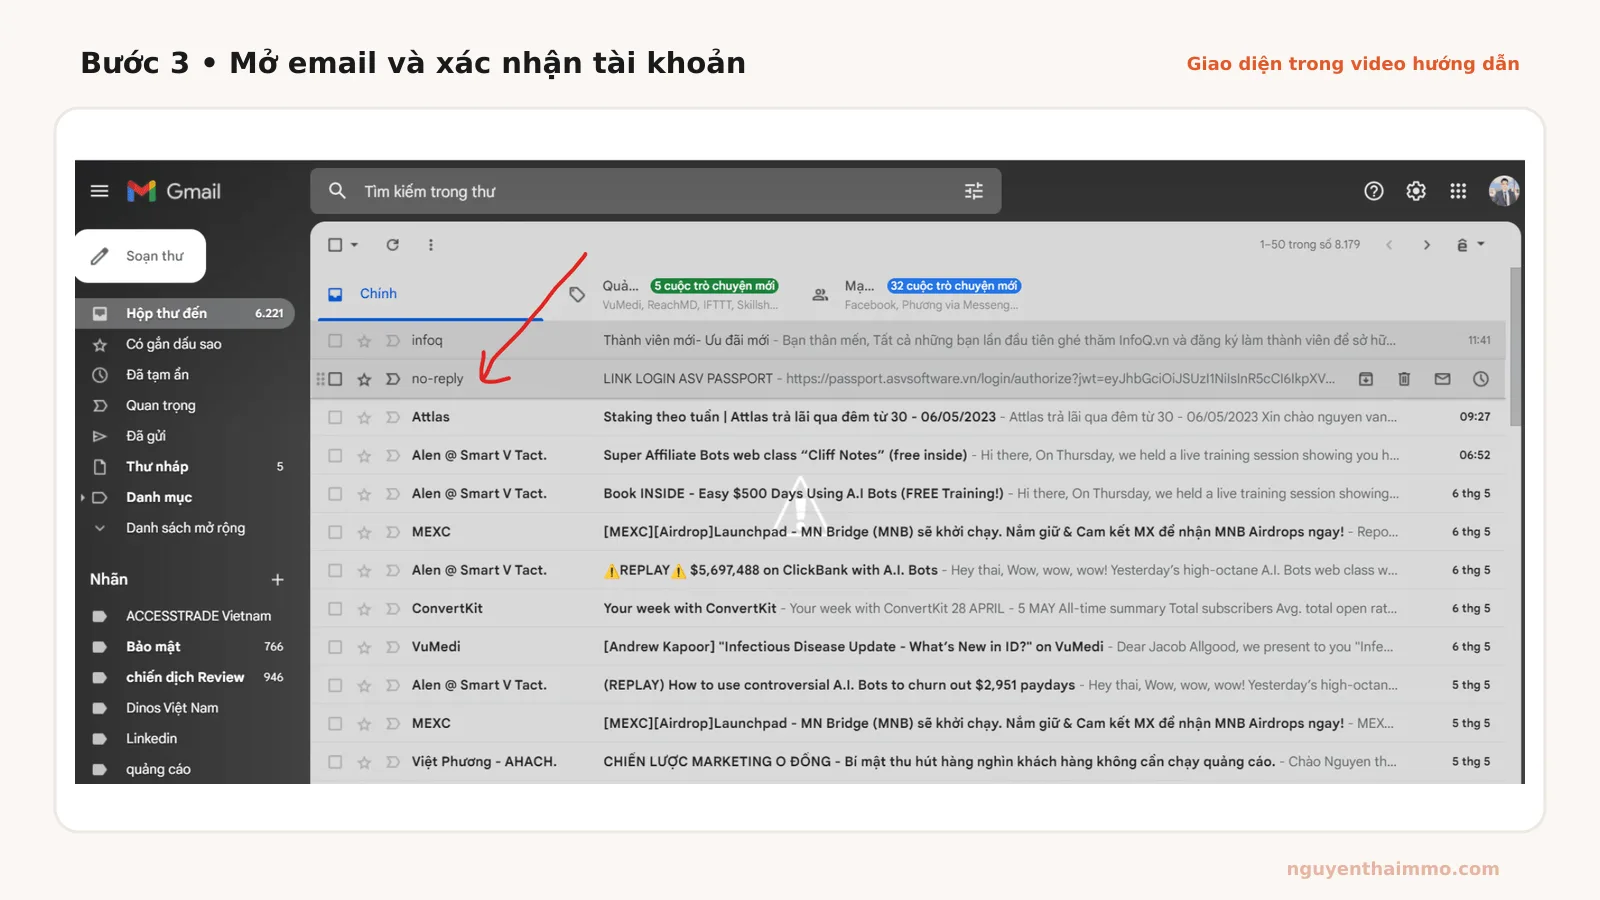This screenshot has width=1600, height=900.
Task: Add a new label with plus icon
Action: pyautogui.click(x=278, y=580)
